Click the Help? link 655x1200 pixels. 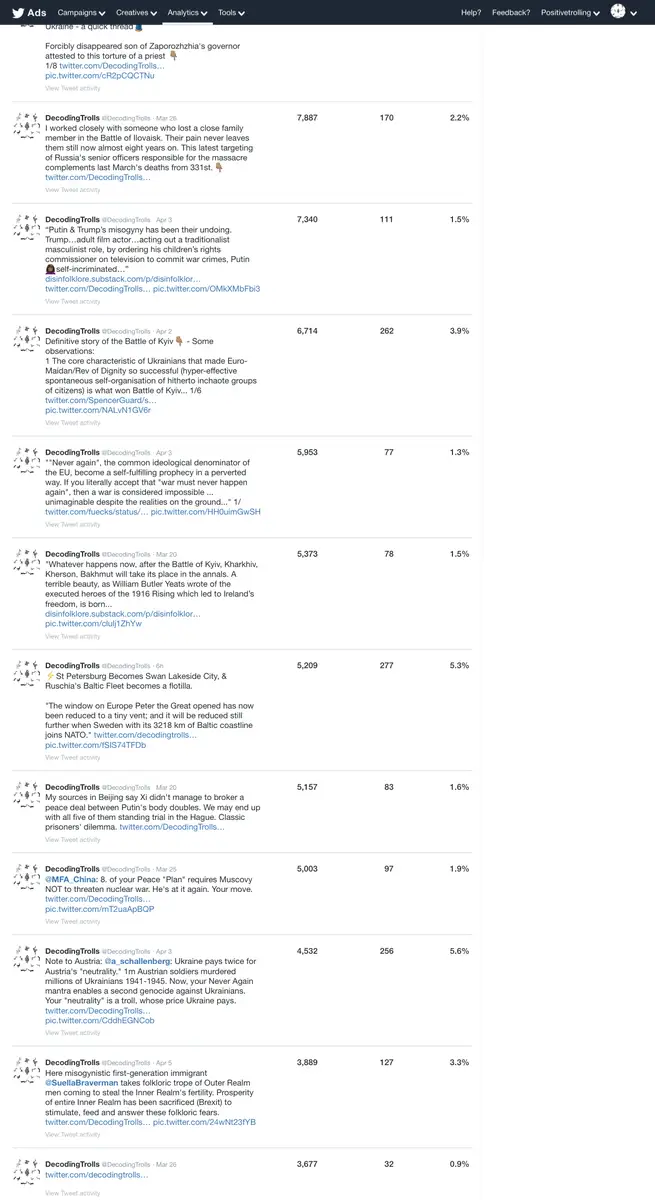(471, 13)
